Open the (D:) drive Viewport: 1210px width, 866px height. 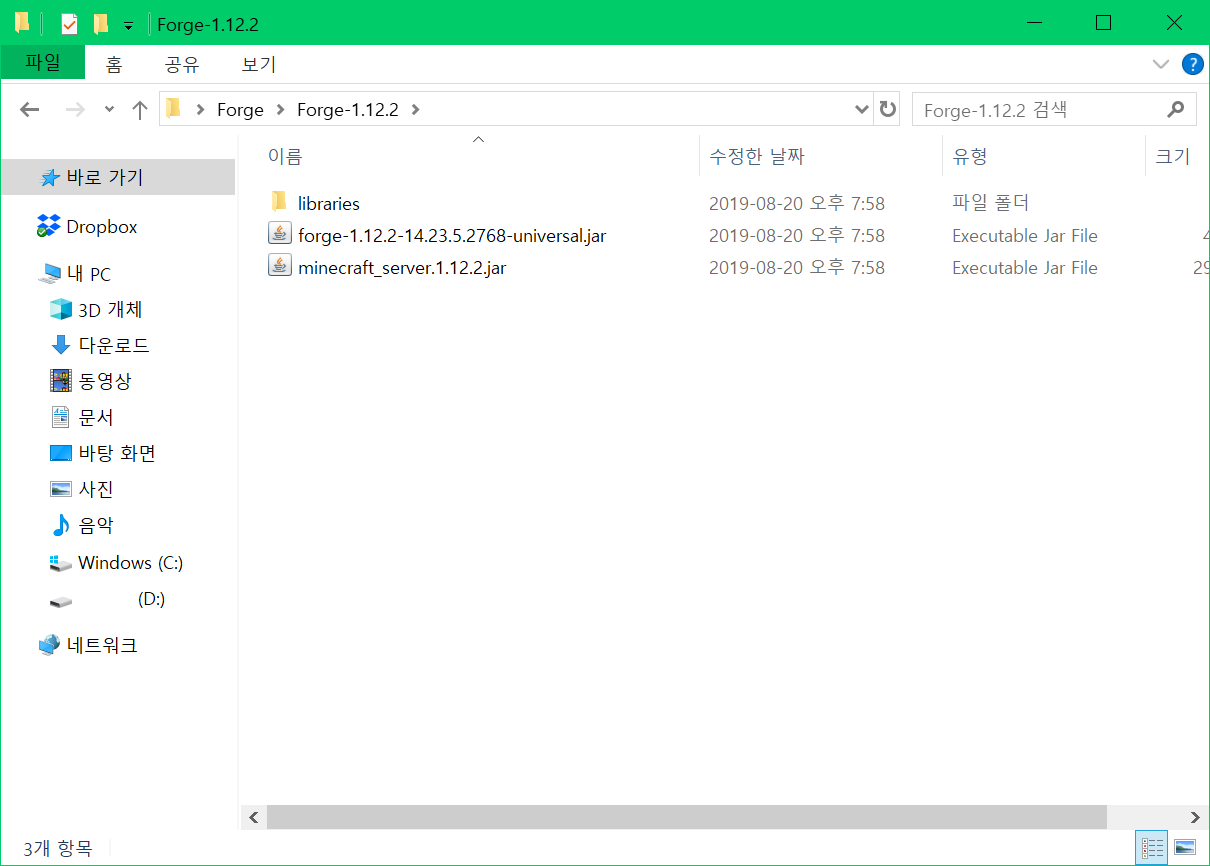(152, 599)
